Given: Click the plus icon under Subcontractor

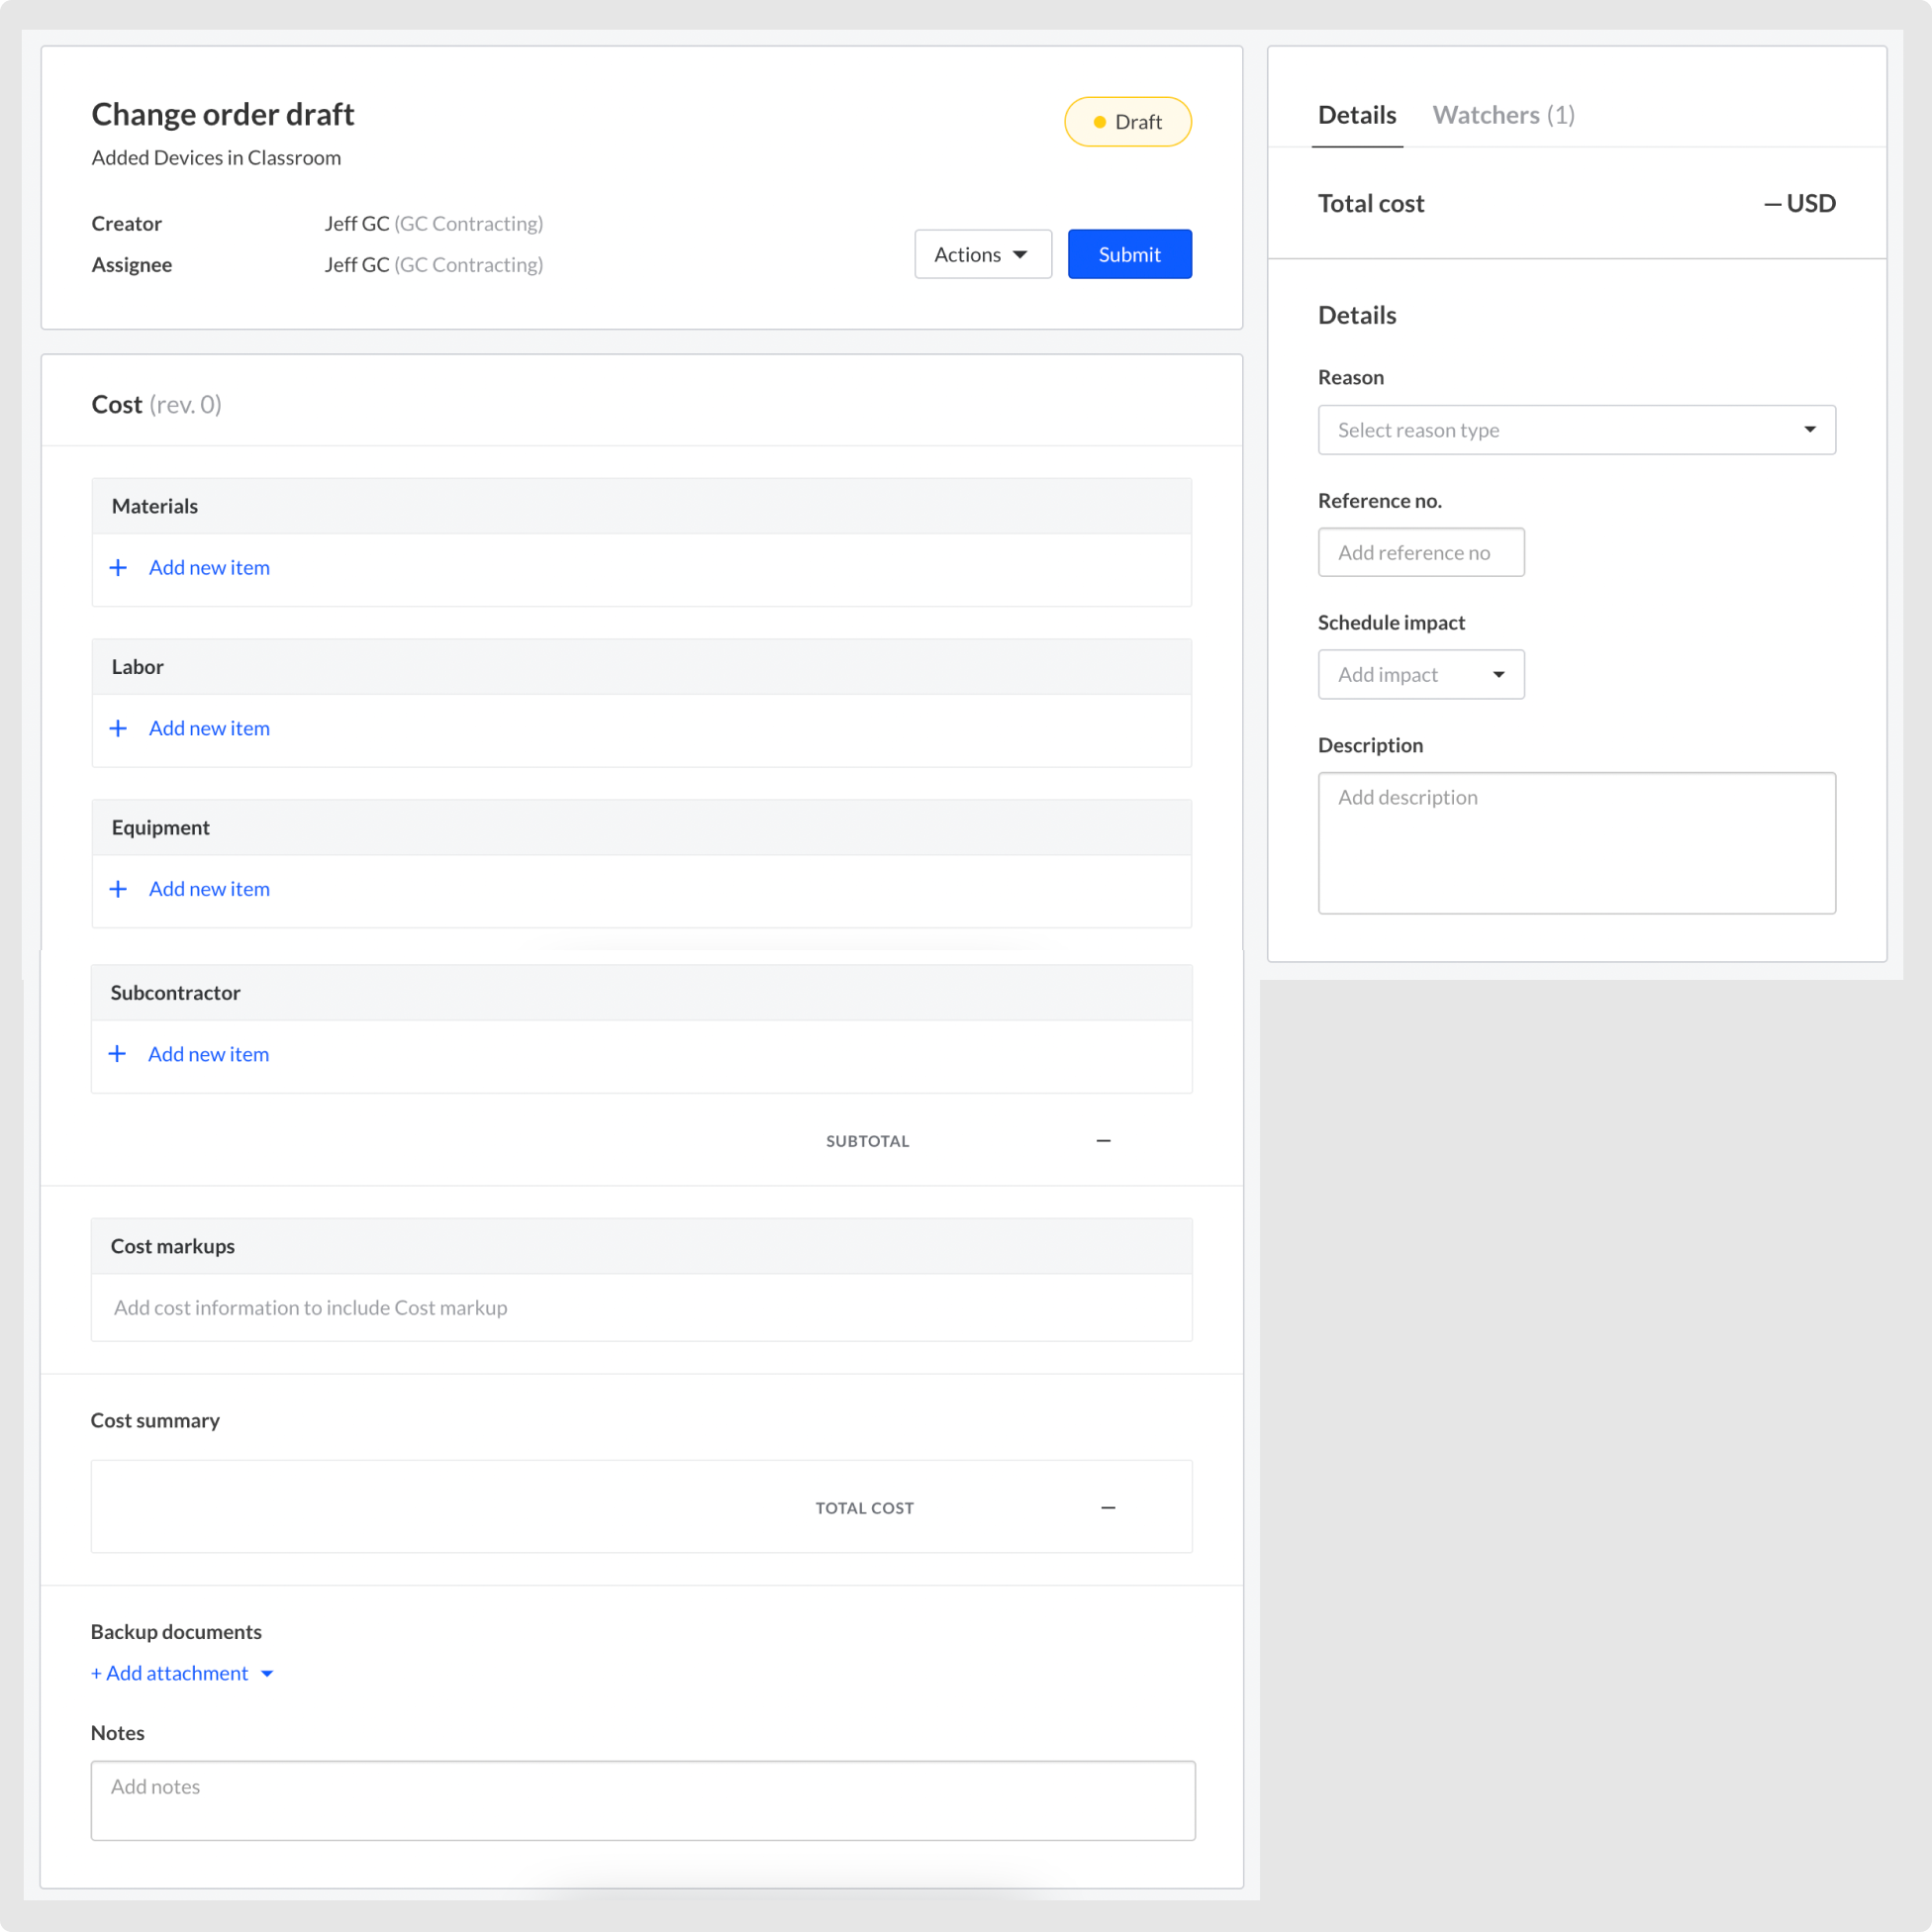Looking at the screenshot, I should (x=117, y=1054).
